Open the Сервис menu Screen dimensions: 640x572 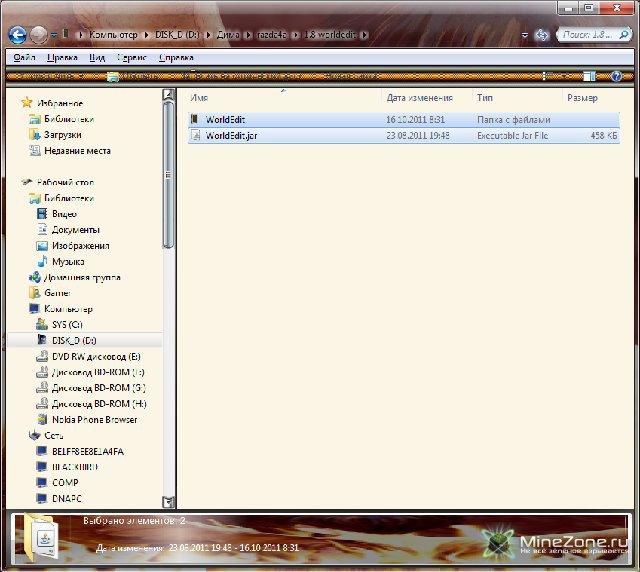[131, 58]
